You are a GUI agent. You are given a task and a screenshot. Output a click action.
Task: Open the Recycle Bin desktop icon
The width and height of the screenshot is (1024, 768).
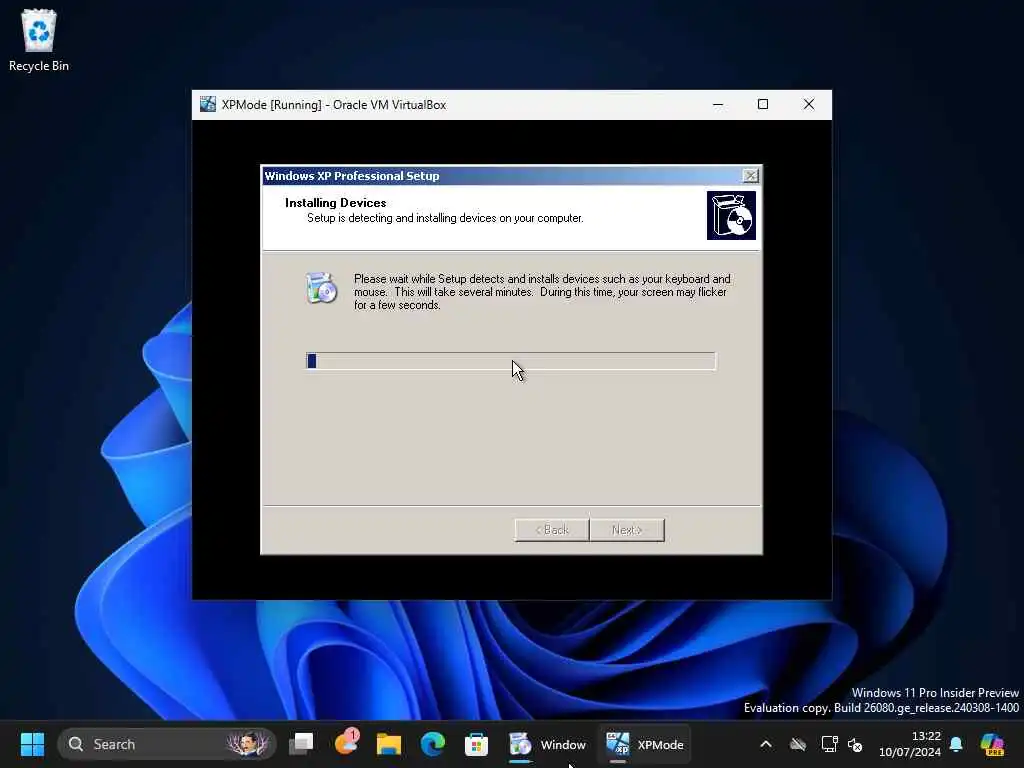pos(39,40)
